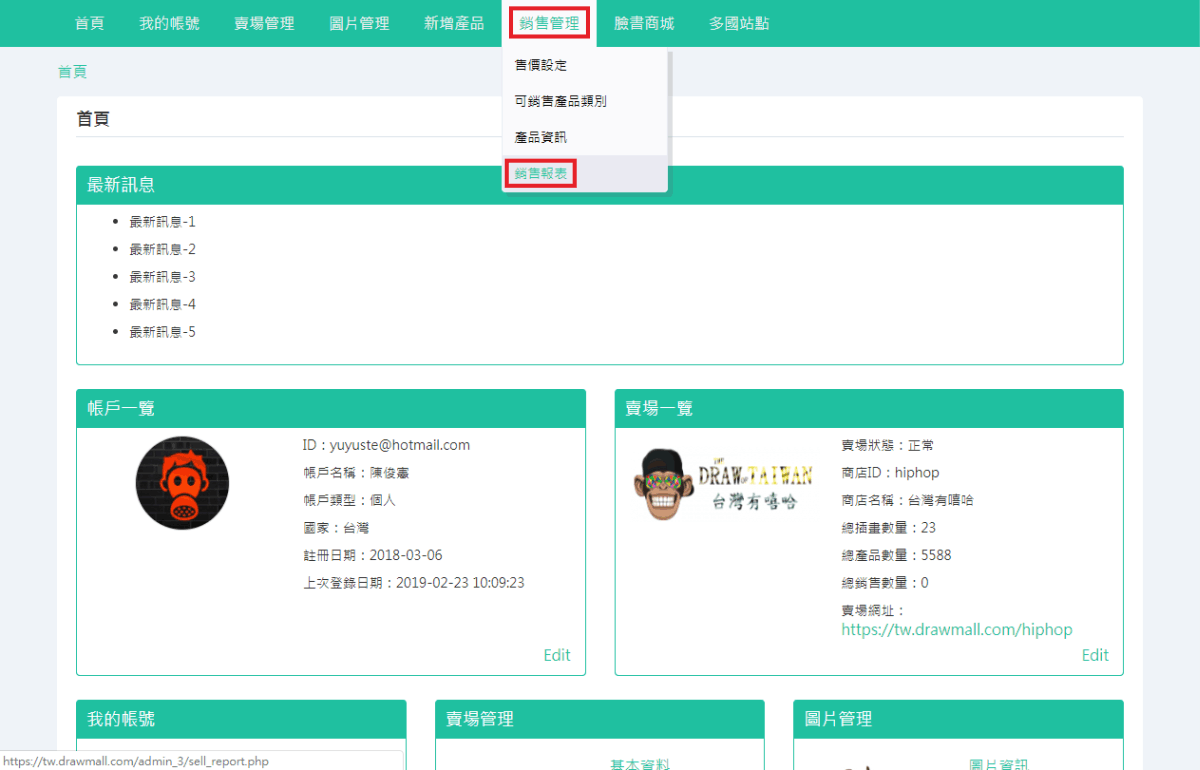1200x770 pixels.
Task: Open the hiphop store URL link
Action: (x=956, y=629)
